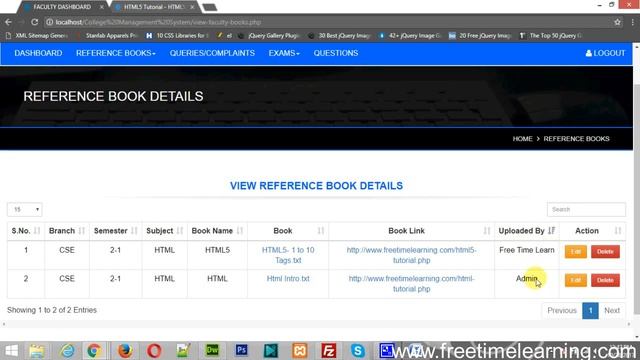Open Photoshop from the taskbar

[241, 350]
